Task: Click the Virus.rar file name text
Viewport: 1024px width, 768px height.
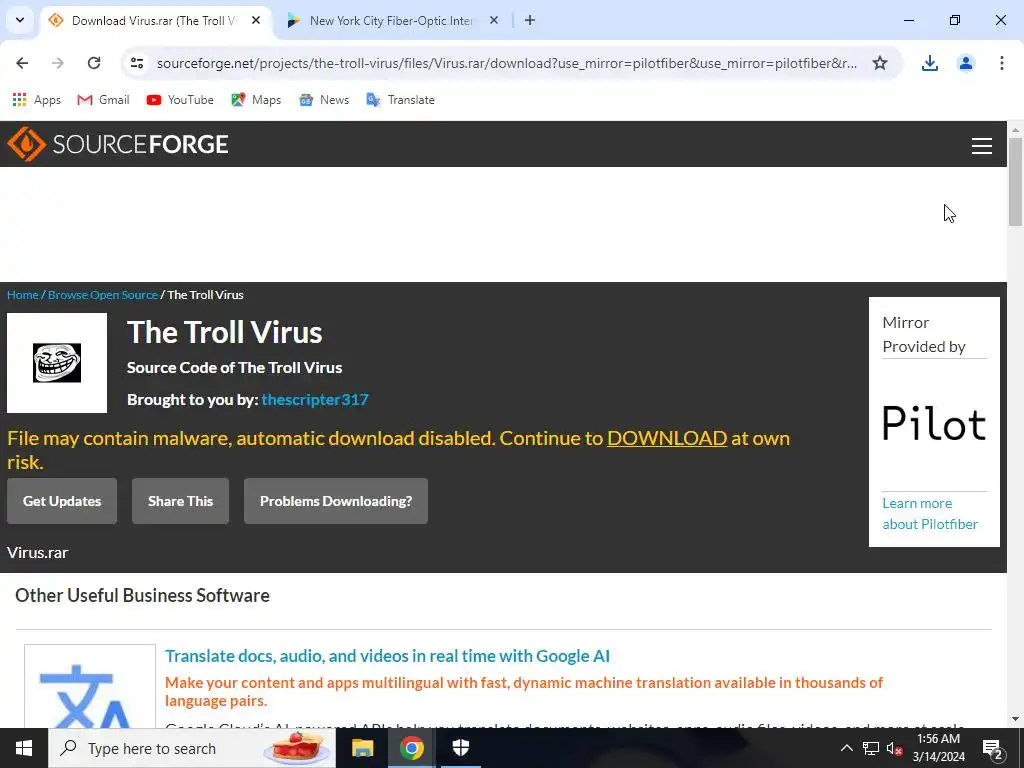Action: tap(37, 552)
